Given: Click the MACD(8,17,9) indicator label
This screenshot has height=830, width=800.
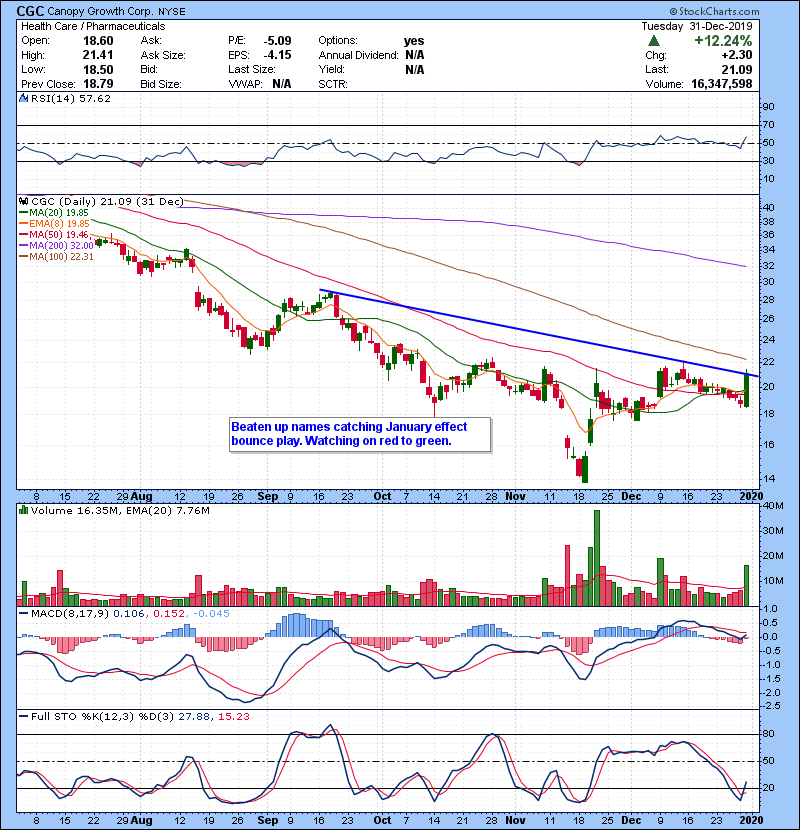Looking at the screenshot, I should 70,614.
